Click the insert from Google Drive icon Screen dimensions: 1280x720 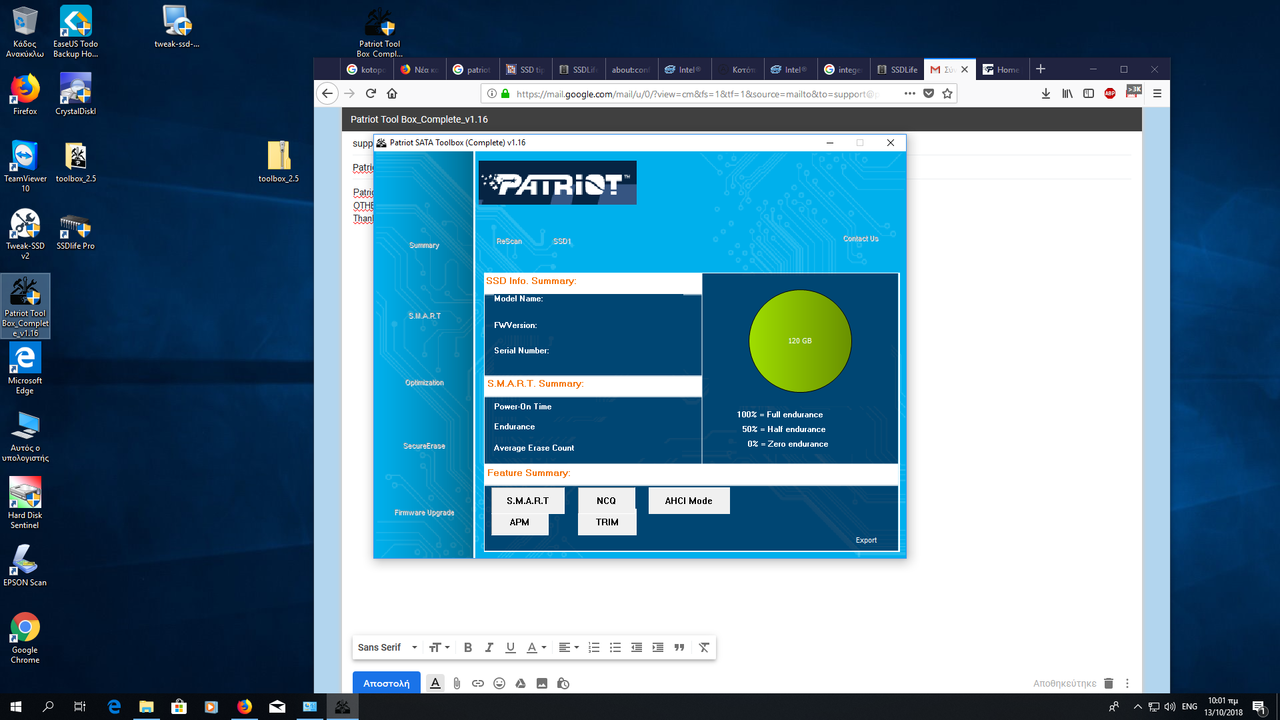[520, 683]
